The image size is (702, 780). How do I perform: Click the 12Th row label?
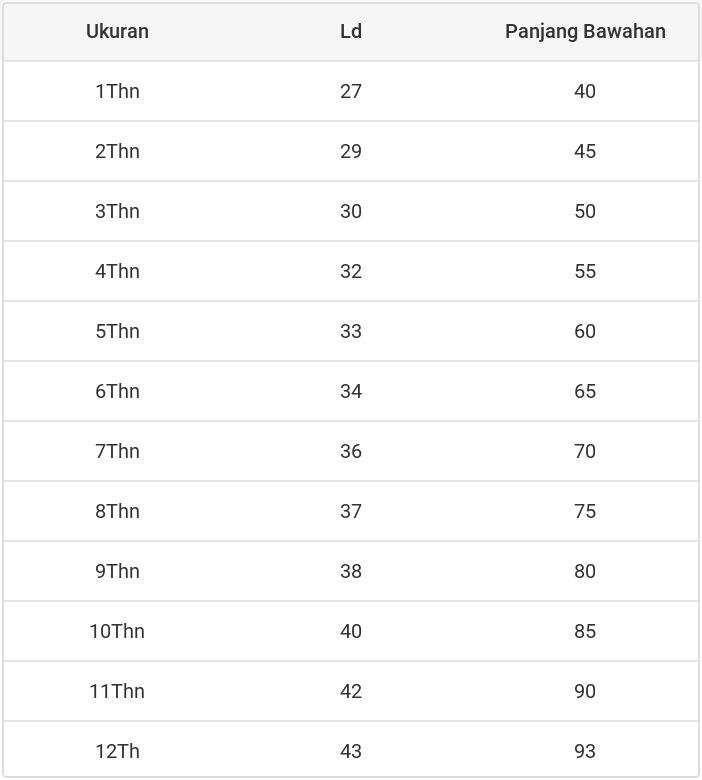click(117, 751)
